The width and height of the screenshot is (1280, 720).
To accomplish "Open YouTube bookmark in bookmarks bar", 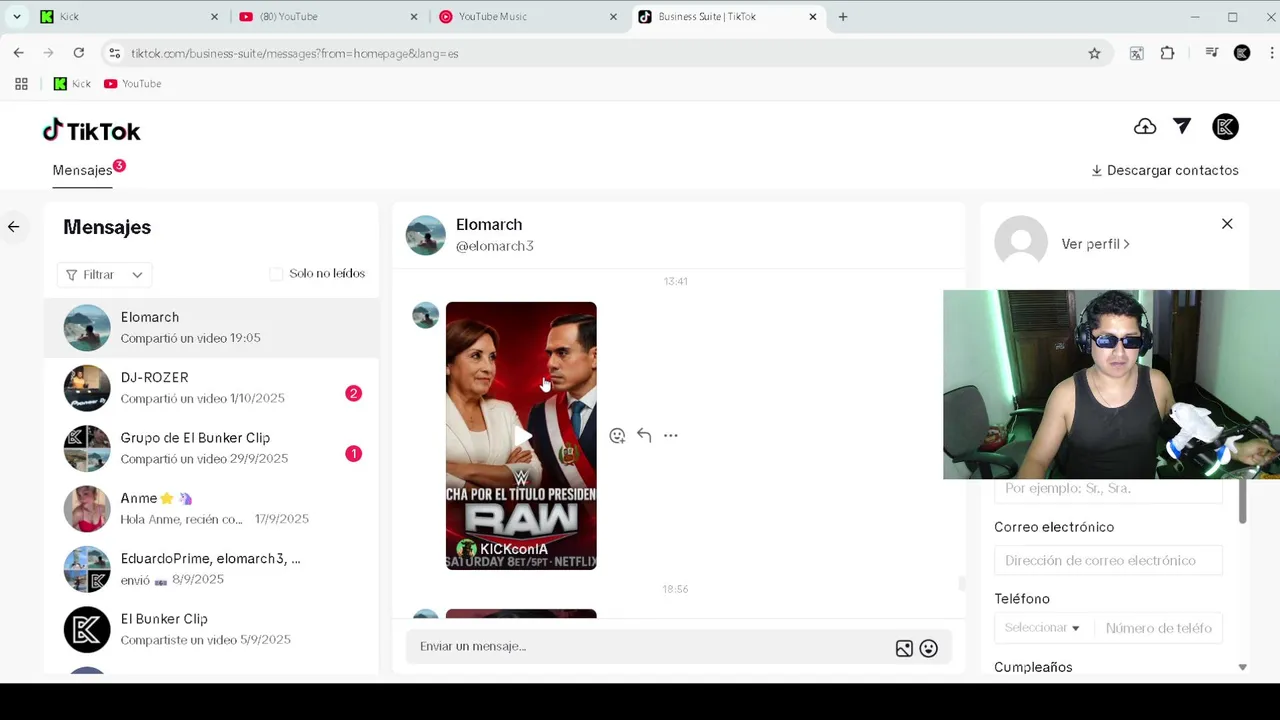I will [x=132, y=84].
